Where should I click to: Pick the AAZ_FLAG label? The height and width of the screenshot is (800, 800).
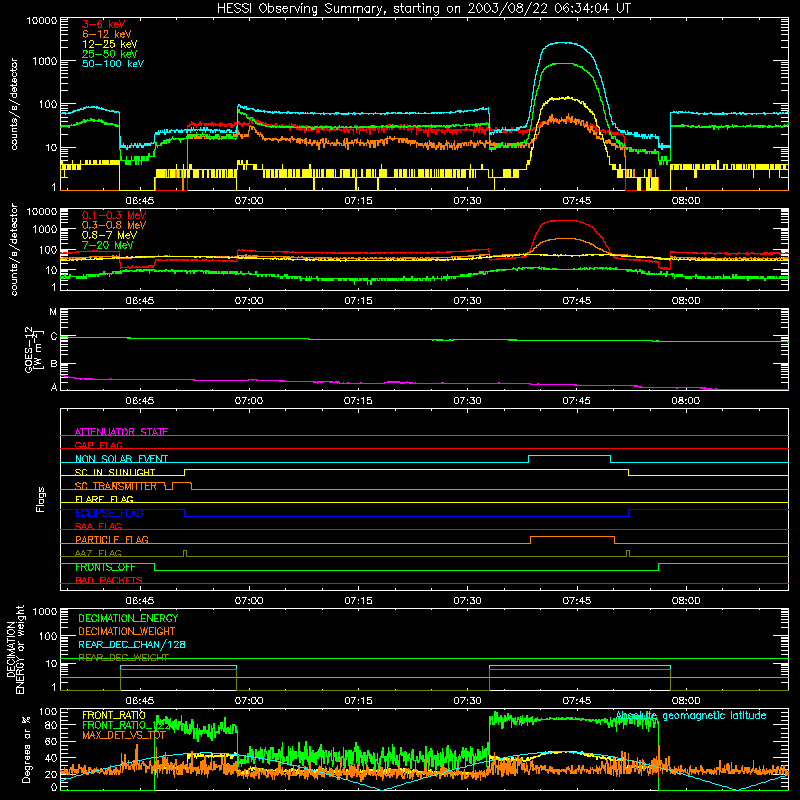tap(98, 553)
